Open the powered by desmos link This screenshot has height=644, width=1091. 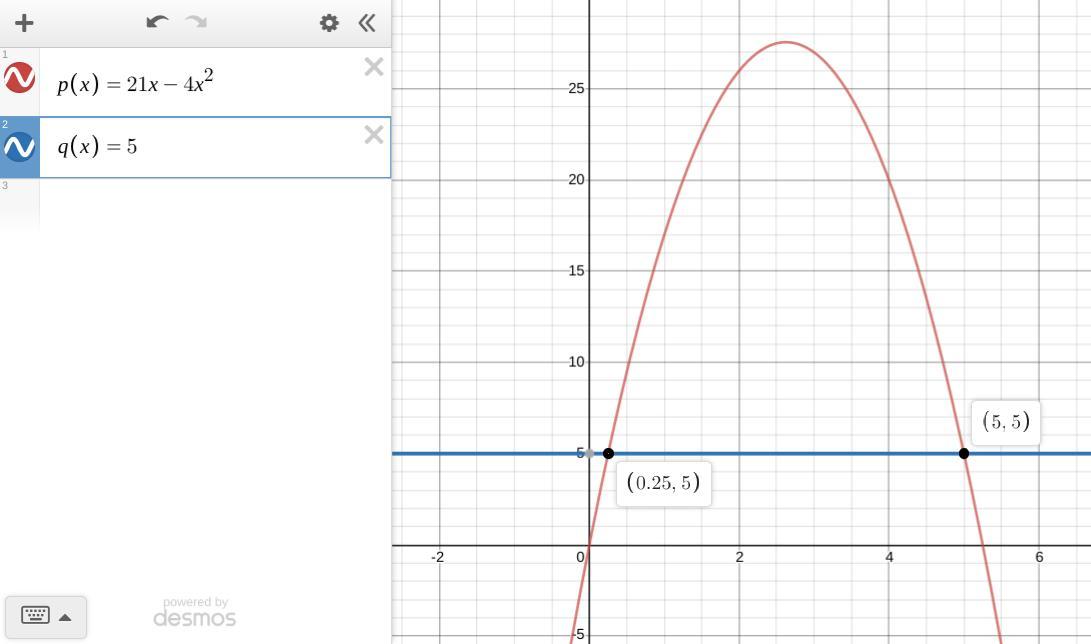pyautogui.click(x=195, y=612)
